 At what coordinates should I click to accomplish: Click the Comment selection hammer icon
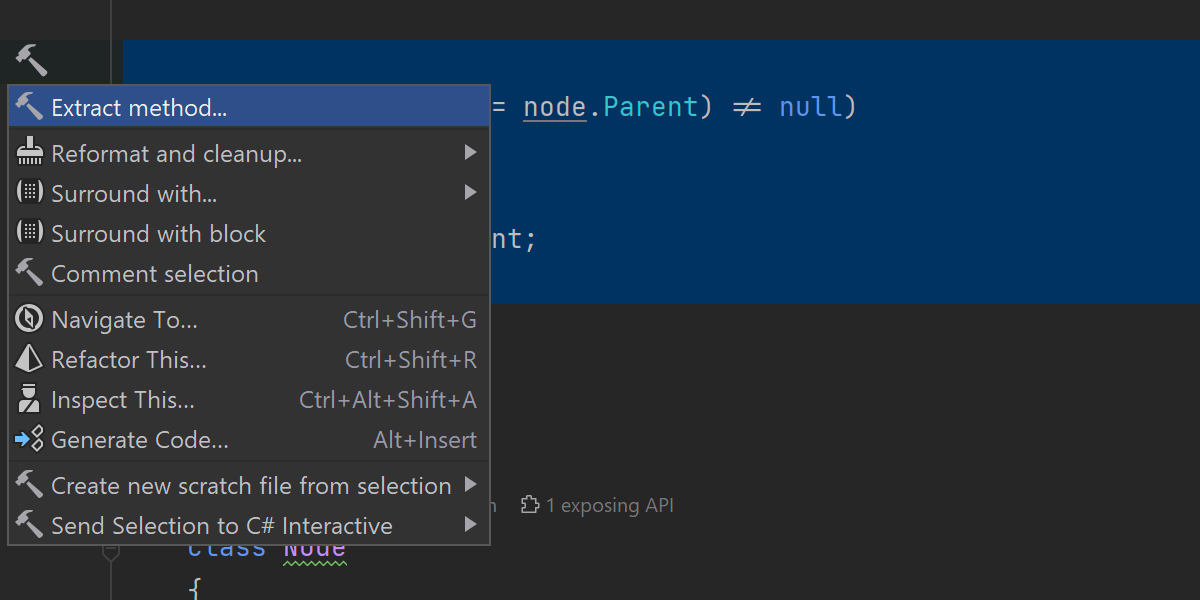click(x=30, y=273)
